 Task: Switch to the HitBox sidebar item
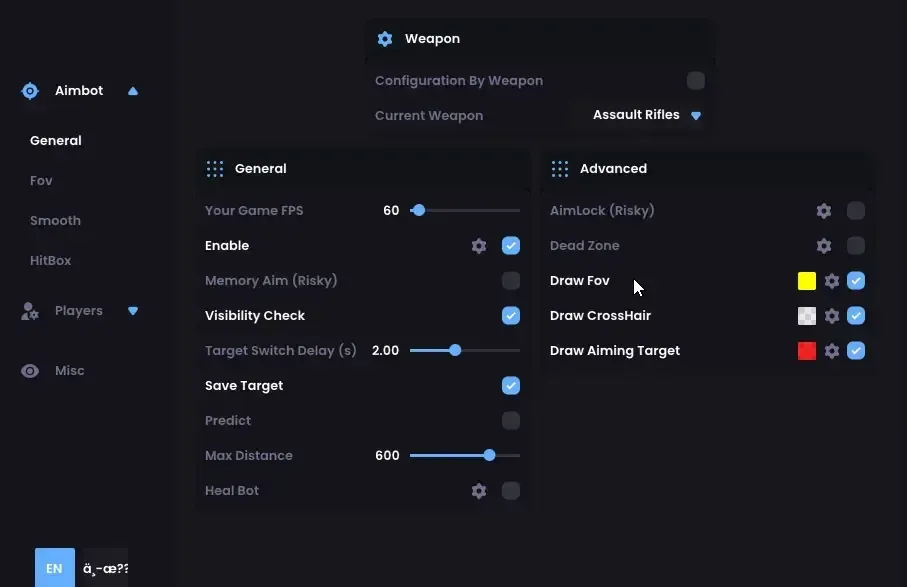[50, 260]
